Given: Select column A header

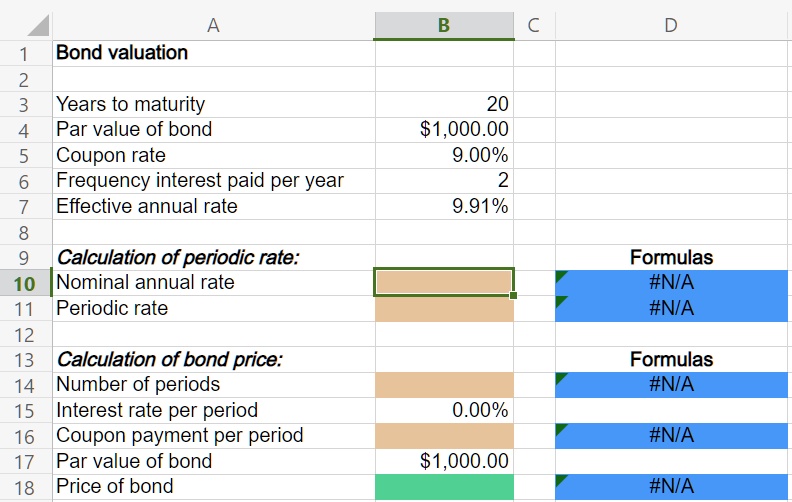Looking at the screenshot, I should 214,25.
